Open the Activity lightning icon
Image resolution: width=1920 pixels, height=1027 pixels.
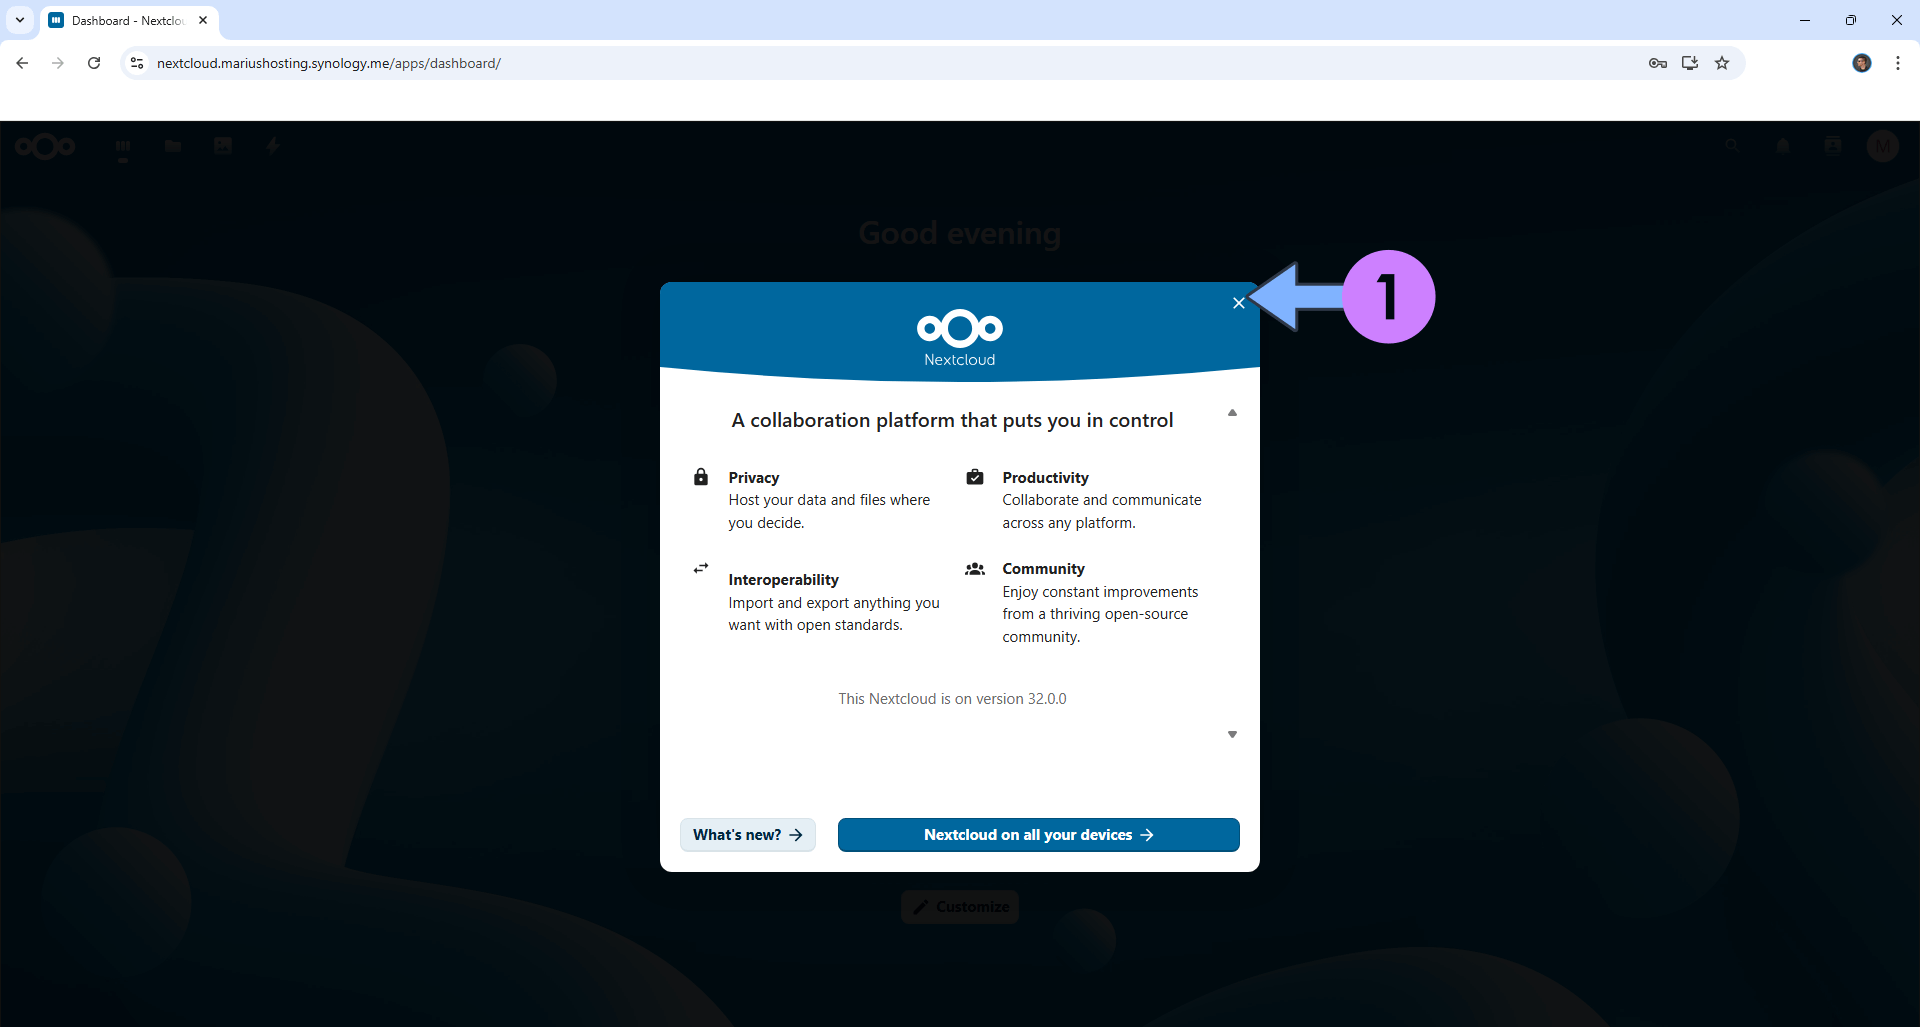click(273, 147)
